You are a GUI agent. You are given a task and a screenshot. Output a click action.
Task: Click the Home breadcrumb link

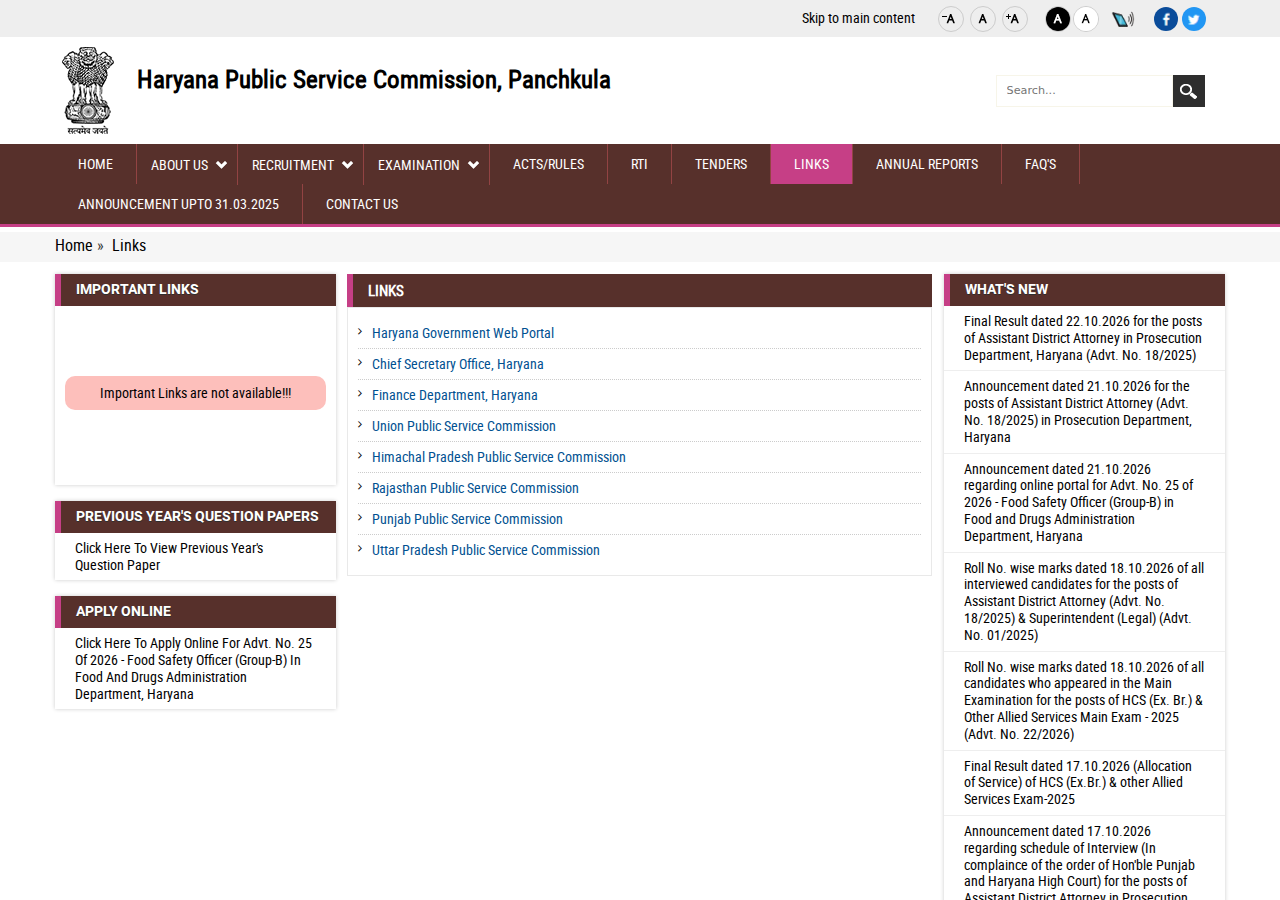click(74, 246)
